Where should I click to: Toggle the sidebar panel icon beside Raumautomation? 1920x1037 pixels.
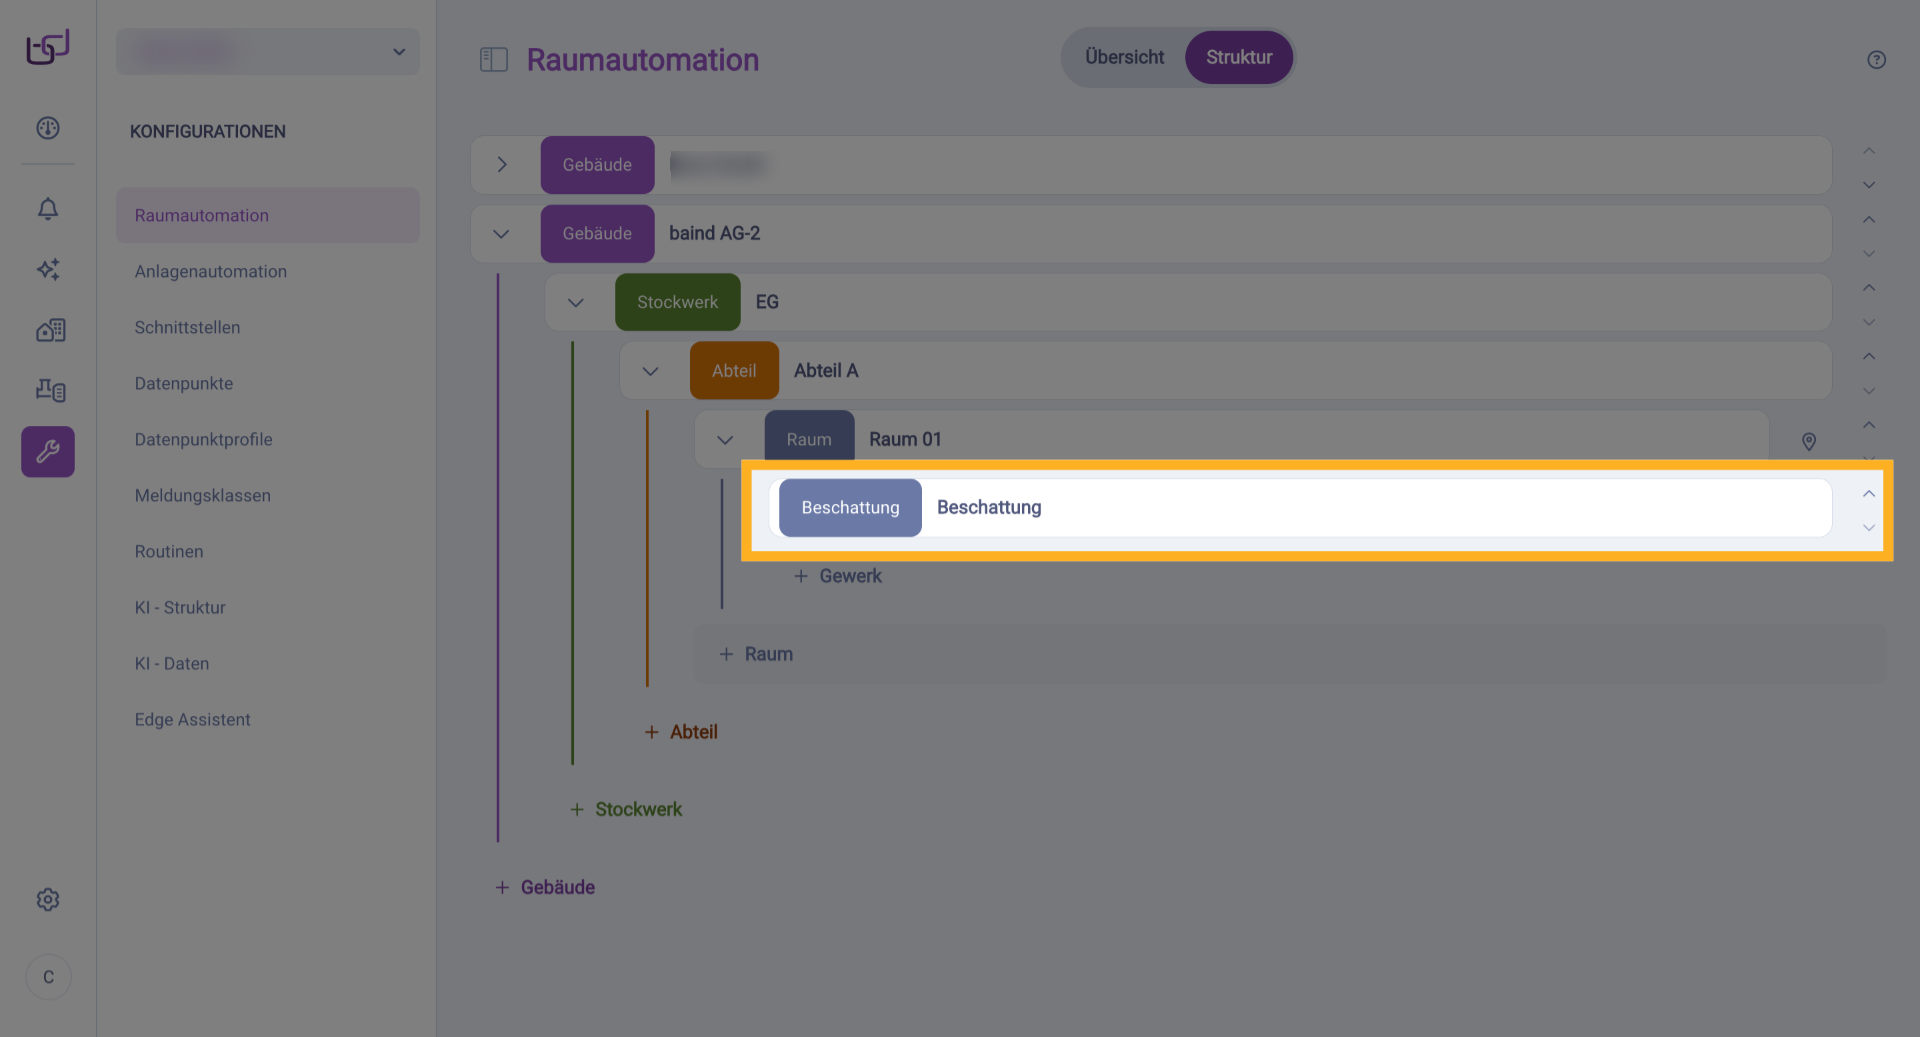pyautogui.click(x=494, y=60)
